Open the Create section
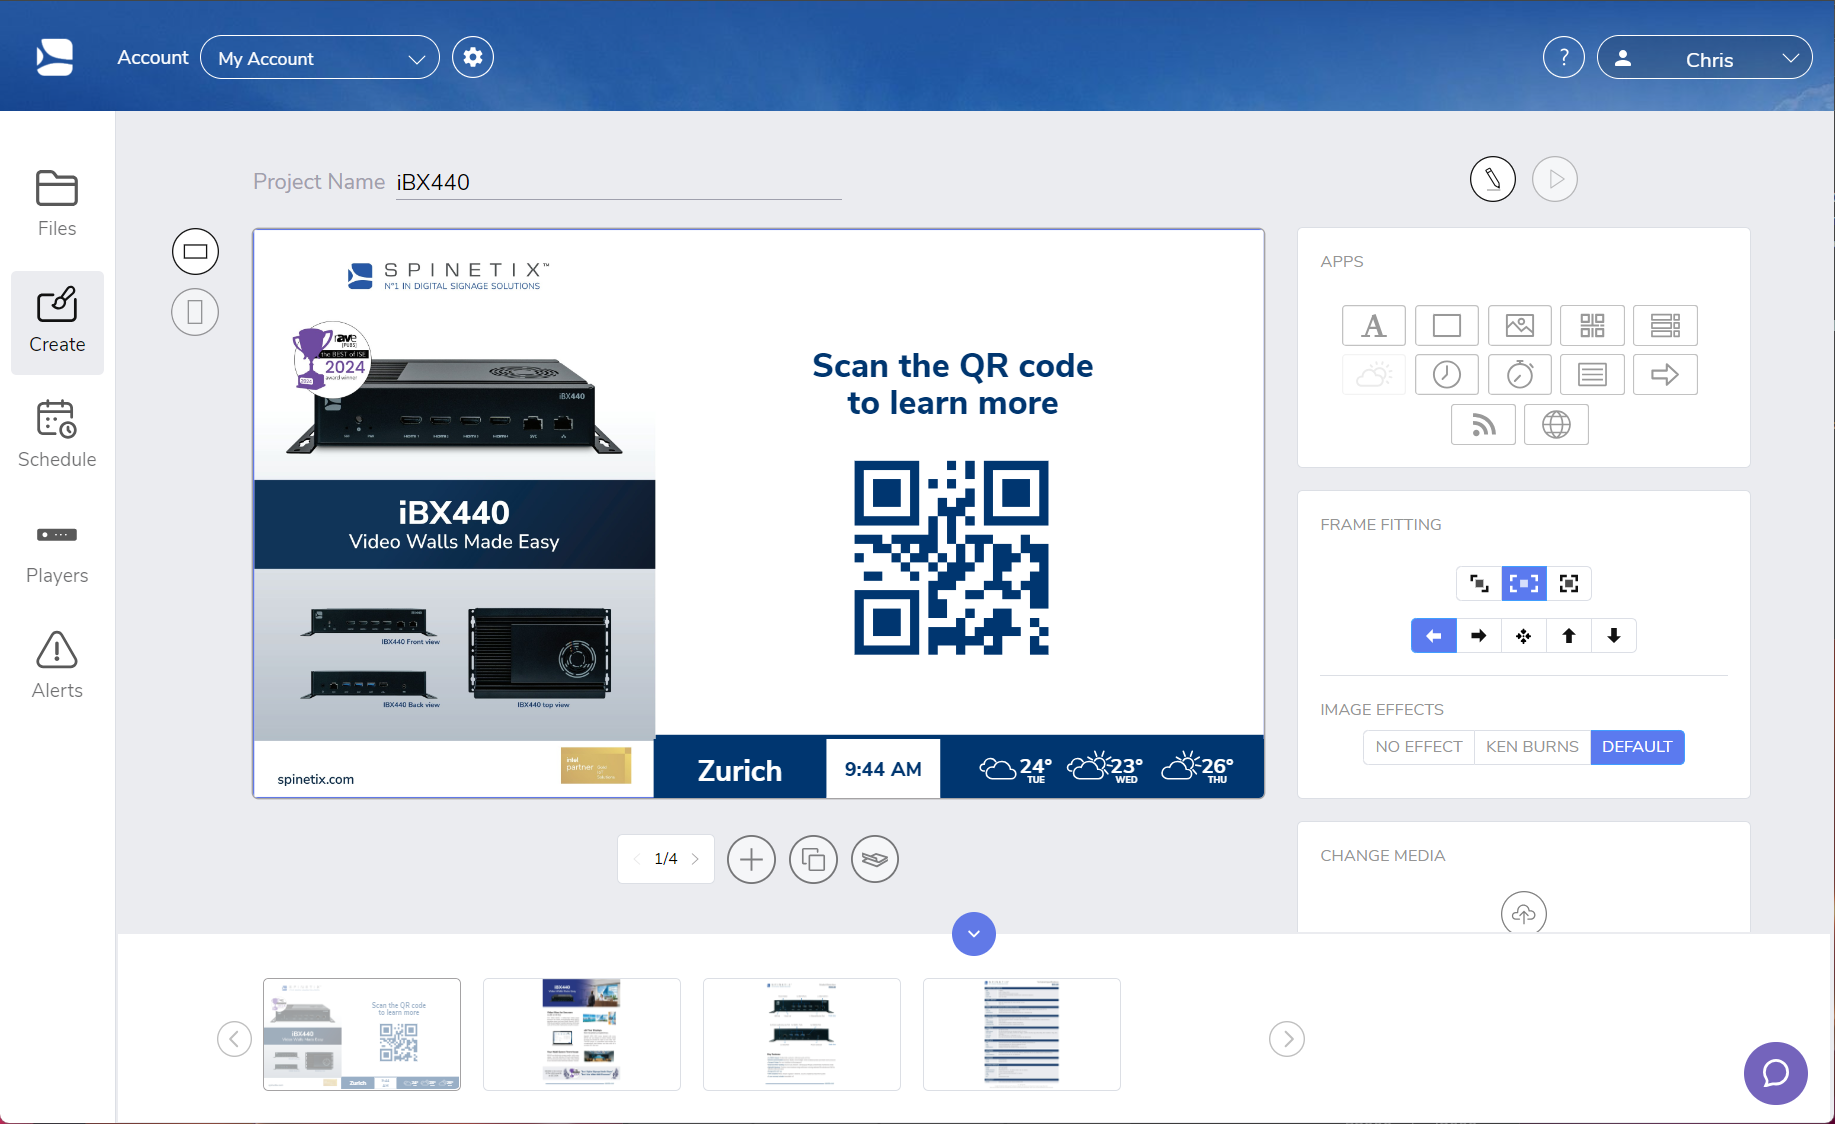Image resolution: width=1835 pixels, height=1124 pixels. (x=57, y=322)
